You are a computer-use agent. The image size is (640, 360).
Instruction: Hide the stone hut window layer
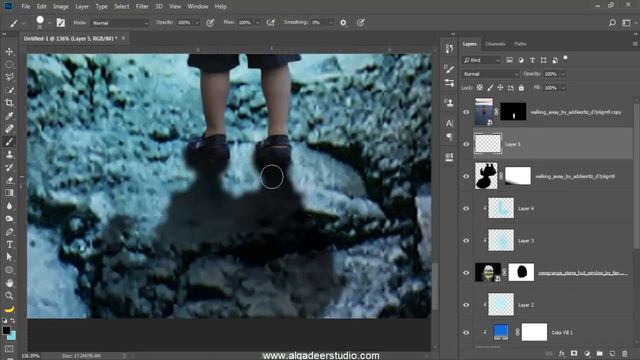click(466, 273)
